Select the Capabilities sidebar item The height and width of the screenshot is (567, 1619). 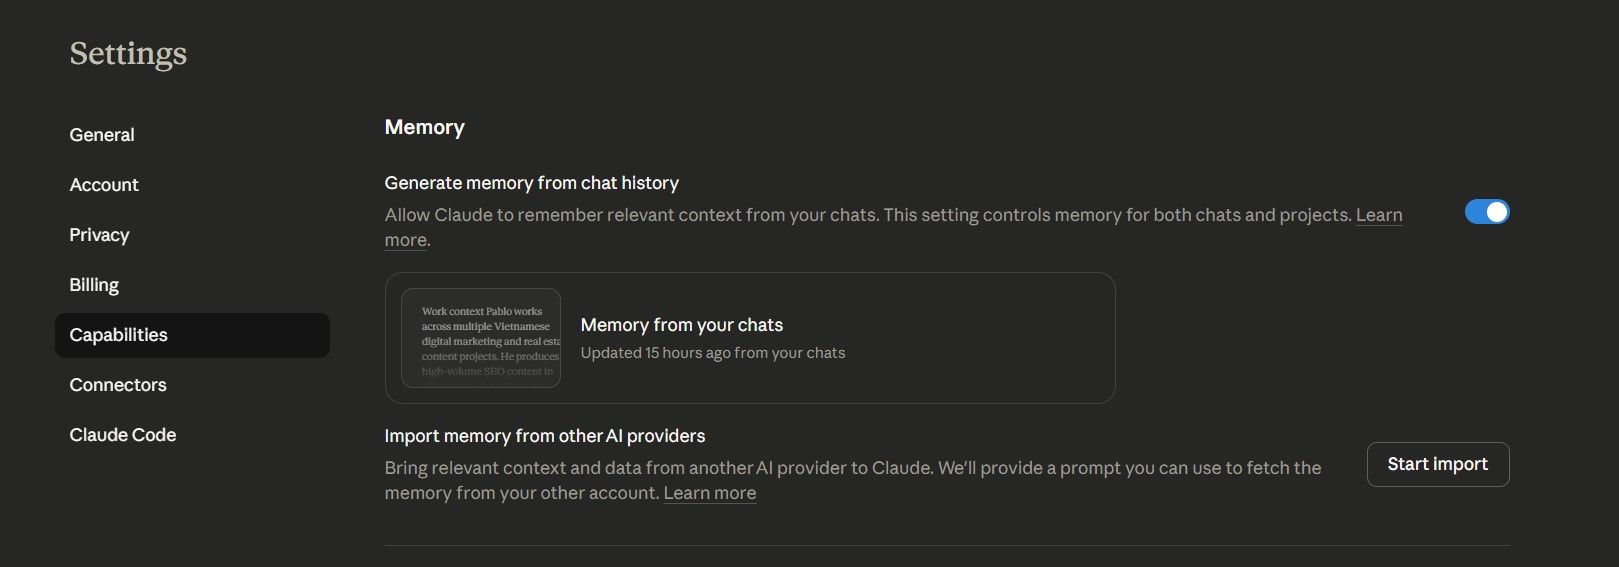(118, 335)
